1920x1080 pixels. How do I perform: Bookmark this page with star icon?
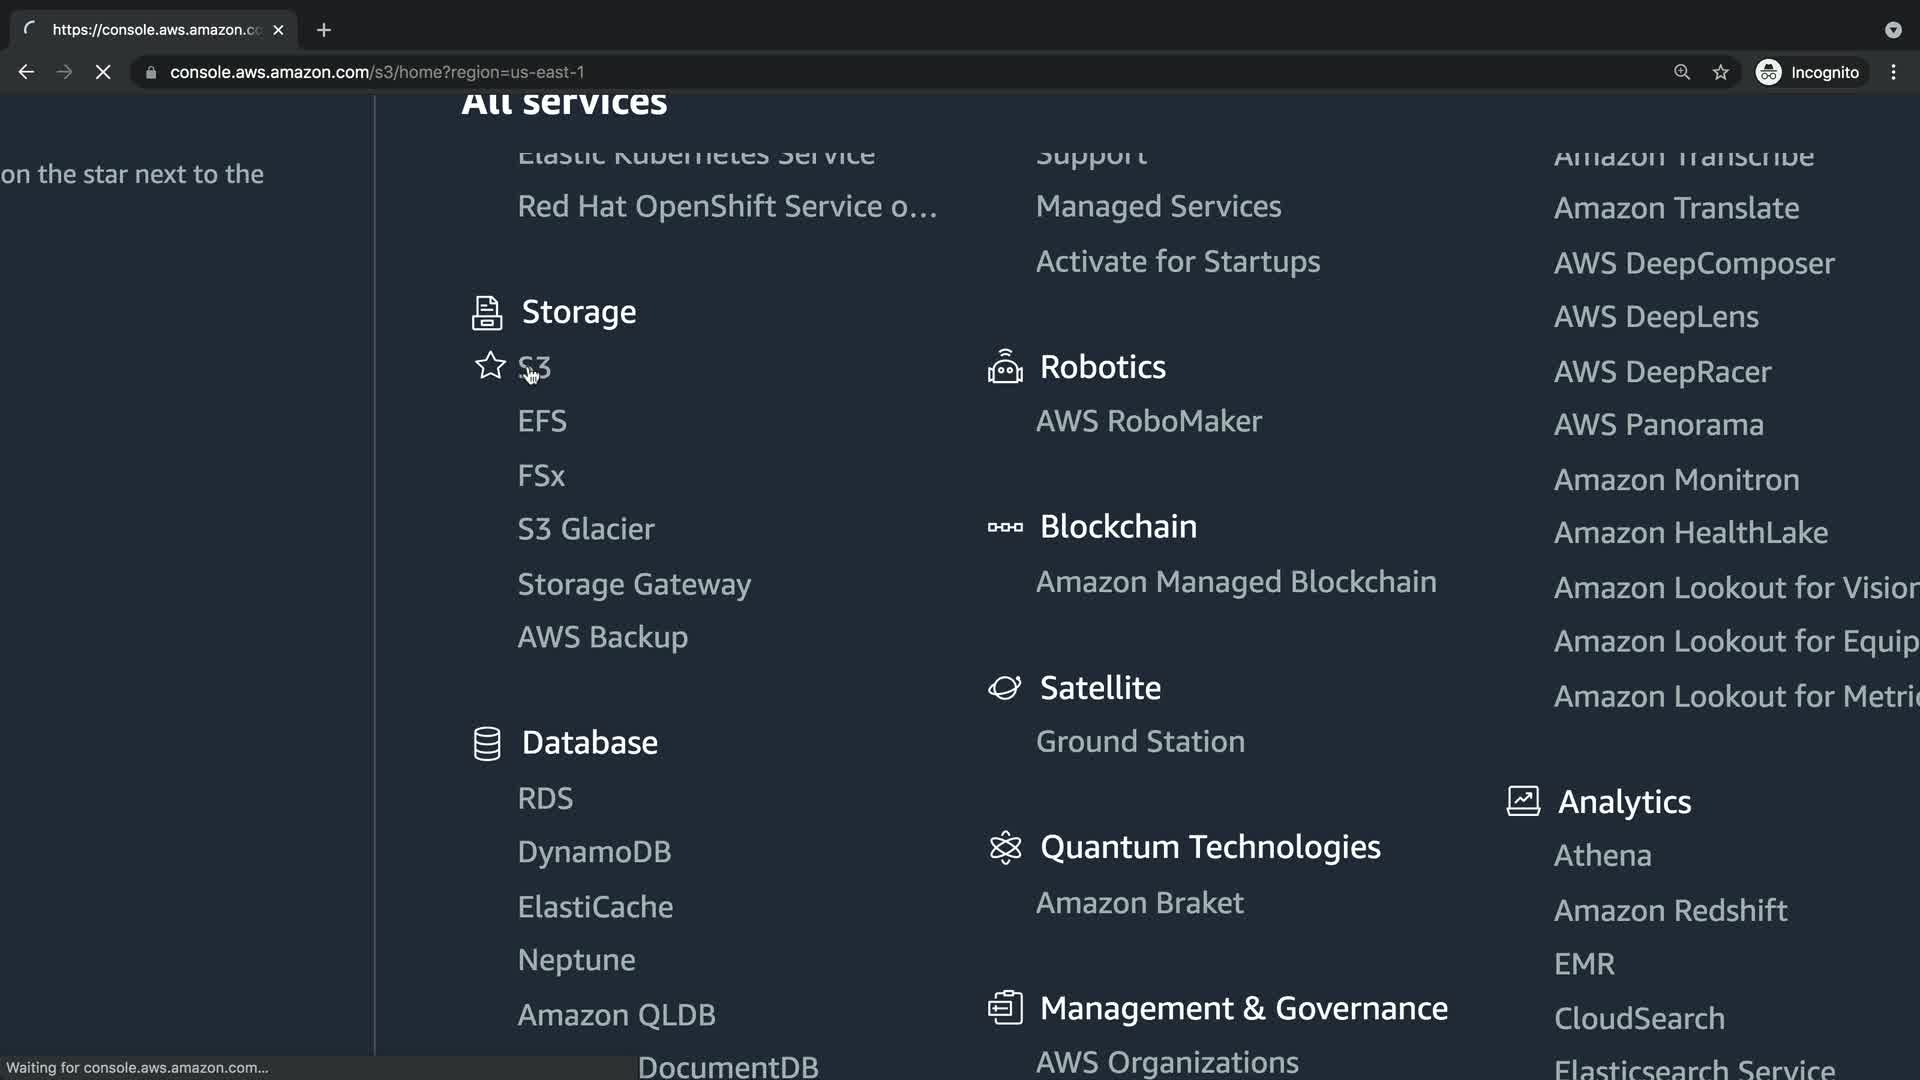1720,72
